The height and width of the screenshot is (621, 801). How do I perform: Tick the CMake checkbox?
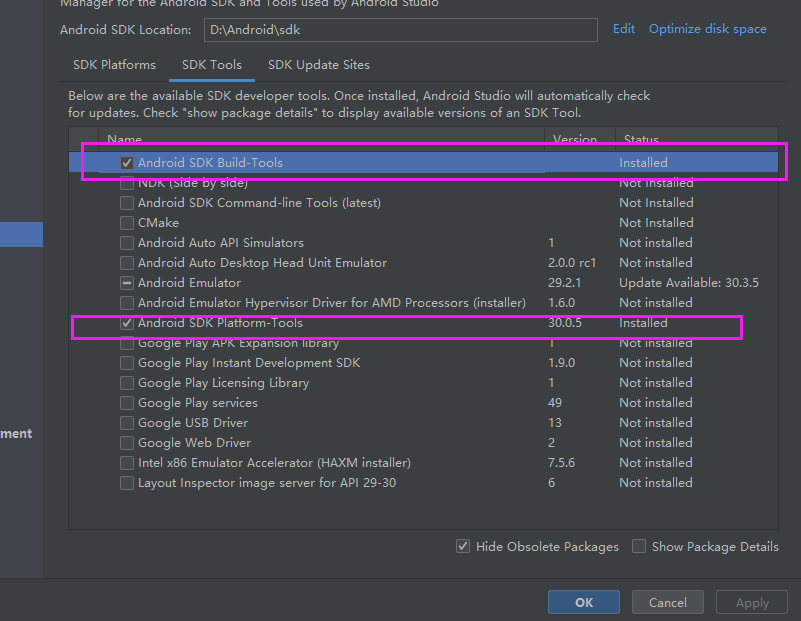point(127,223)
